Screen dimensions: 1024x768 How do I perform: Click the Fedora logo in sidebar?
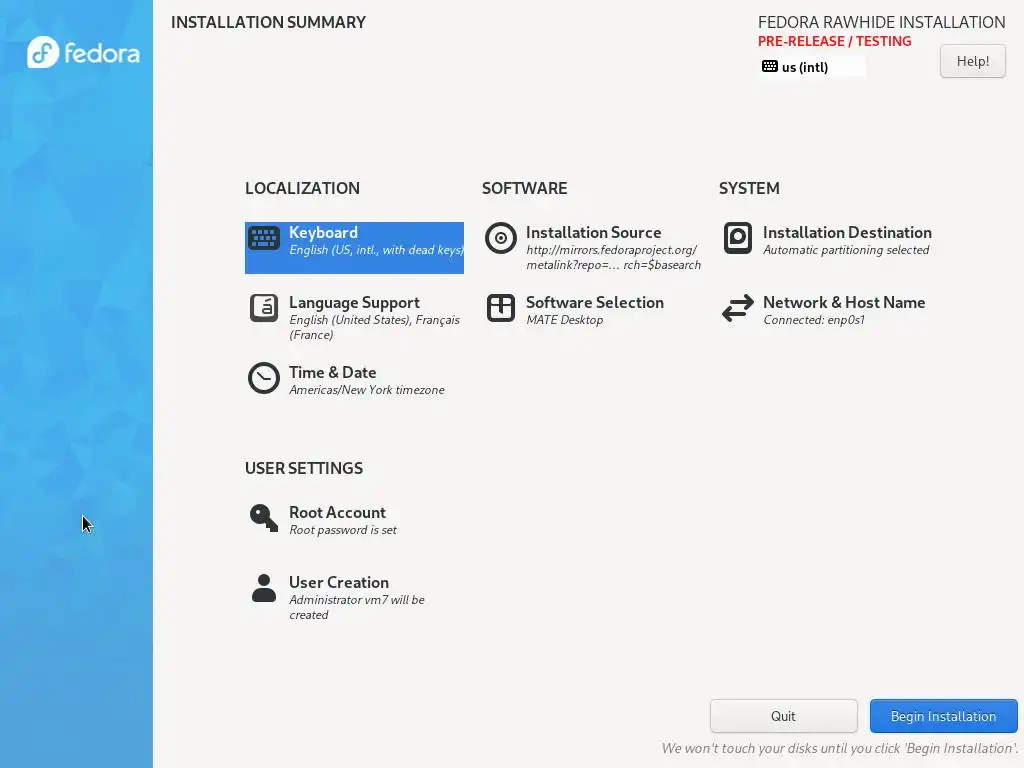[83, 52]
